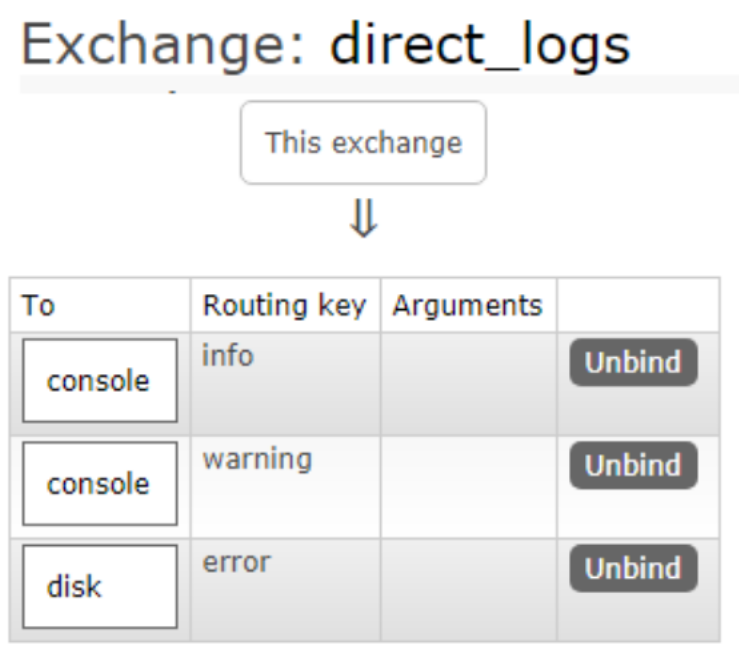
Task: Unbind the console queue with info key
Action: pyautogui.click(x=633, y=362)
